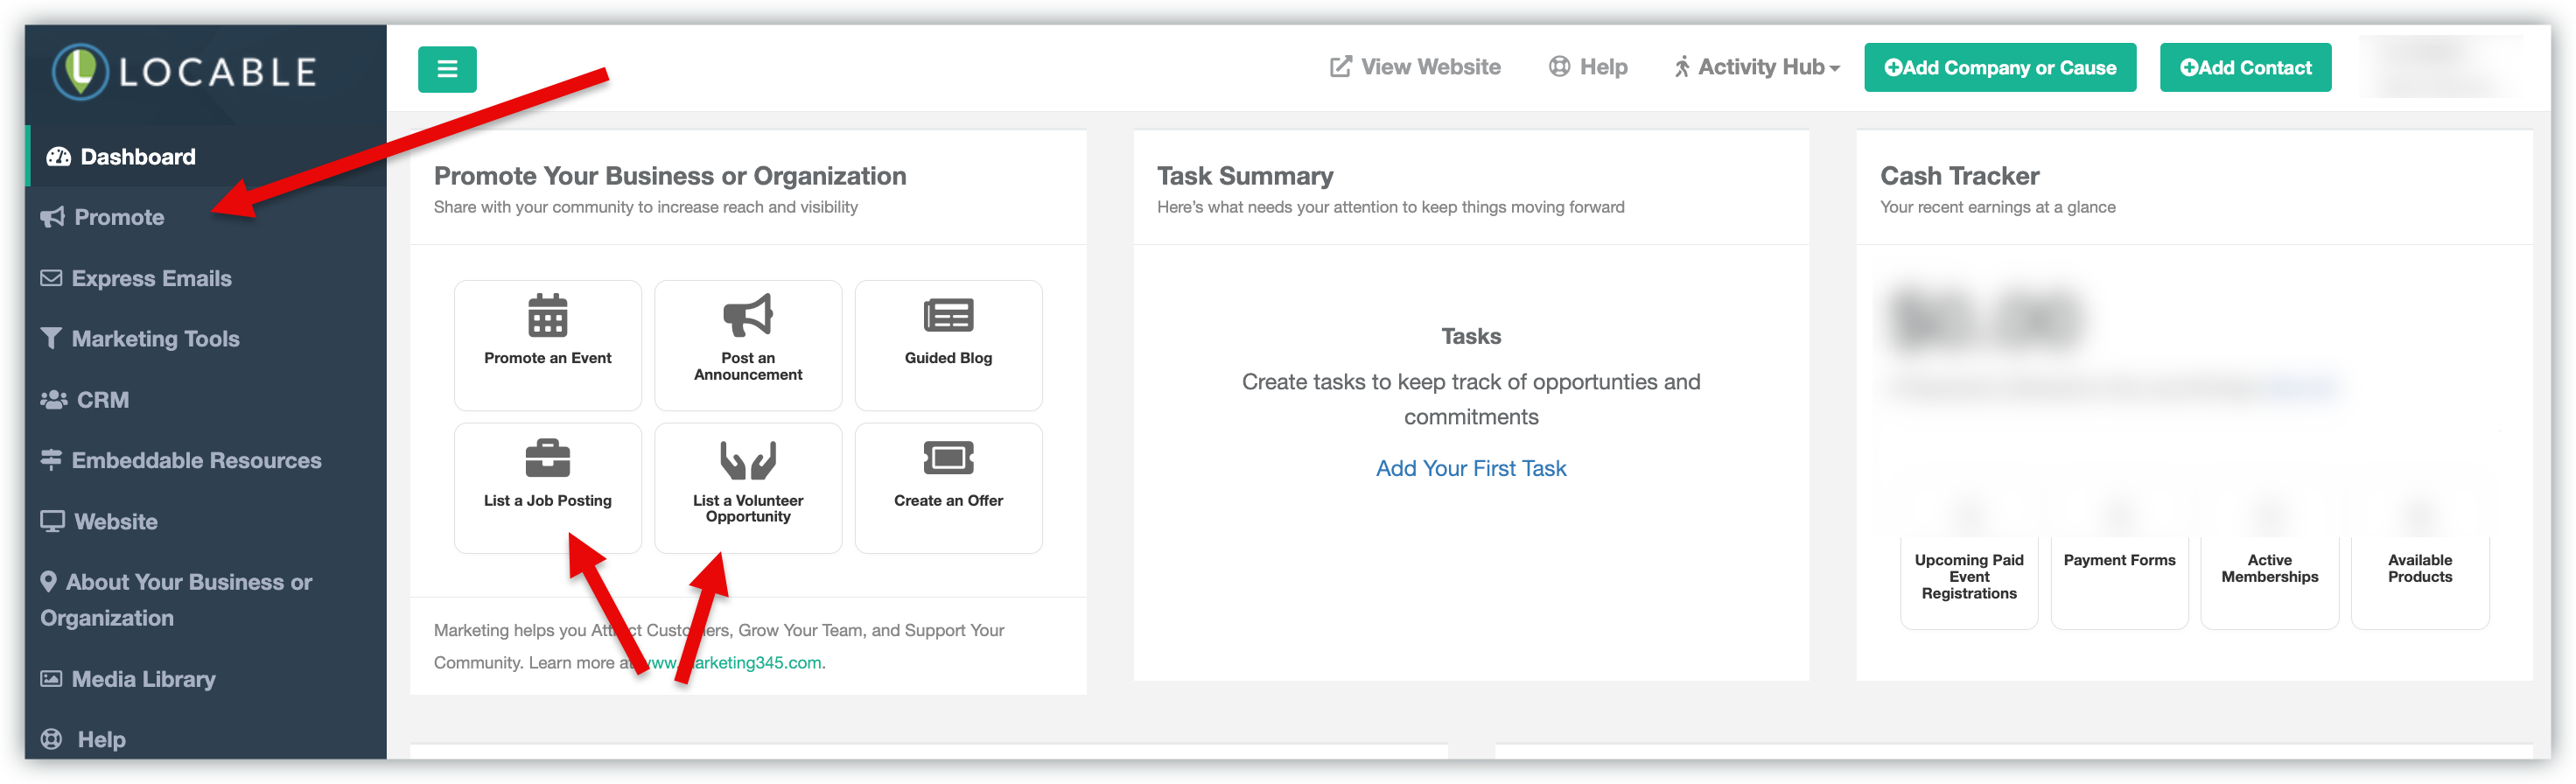The width and height of the screenshot is (2576, 784).
Task: Toggle the green hamburger sidebar menu
Action: point(447,69)
